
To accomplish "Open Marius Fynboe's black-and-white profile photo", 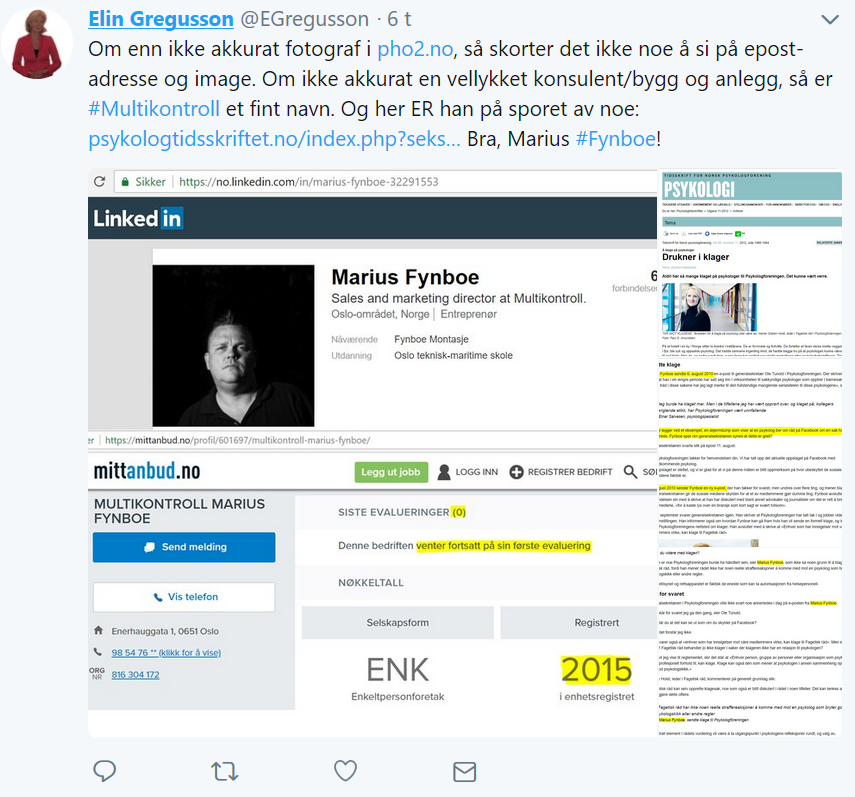I will [x=233, y=346].
